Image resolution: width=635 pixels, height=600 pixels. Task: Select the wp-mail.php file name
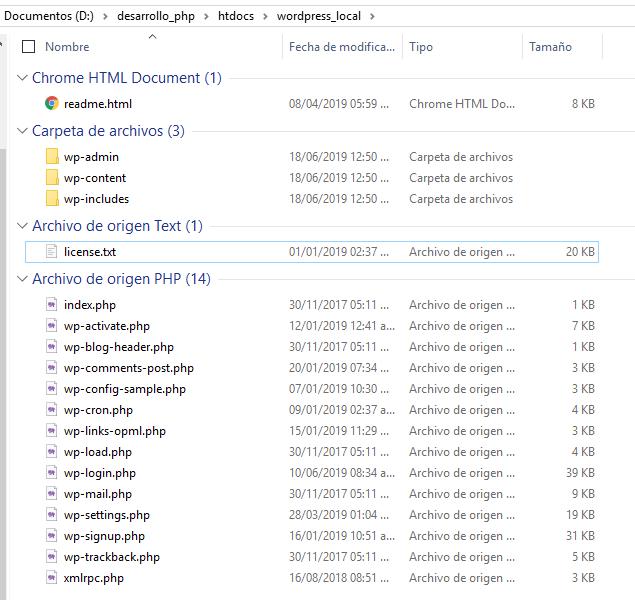[98, 494]
